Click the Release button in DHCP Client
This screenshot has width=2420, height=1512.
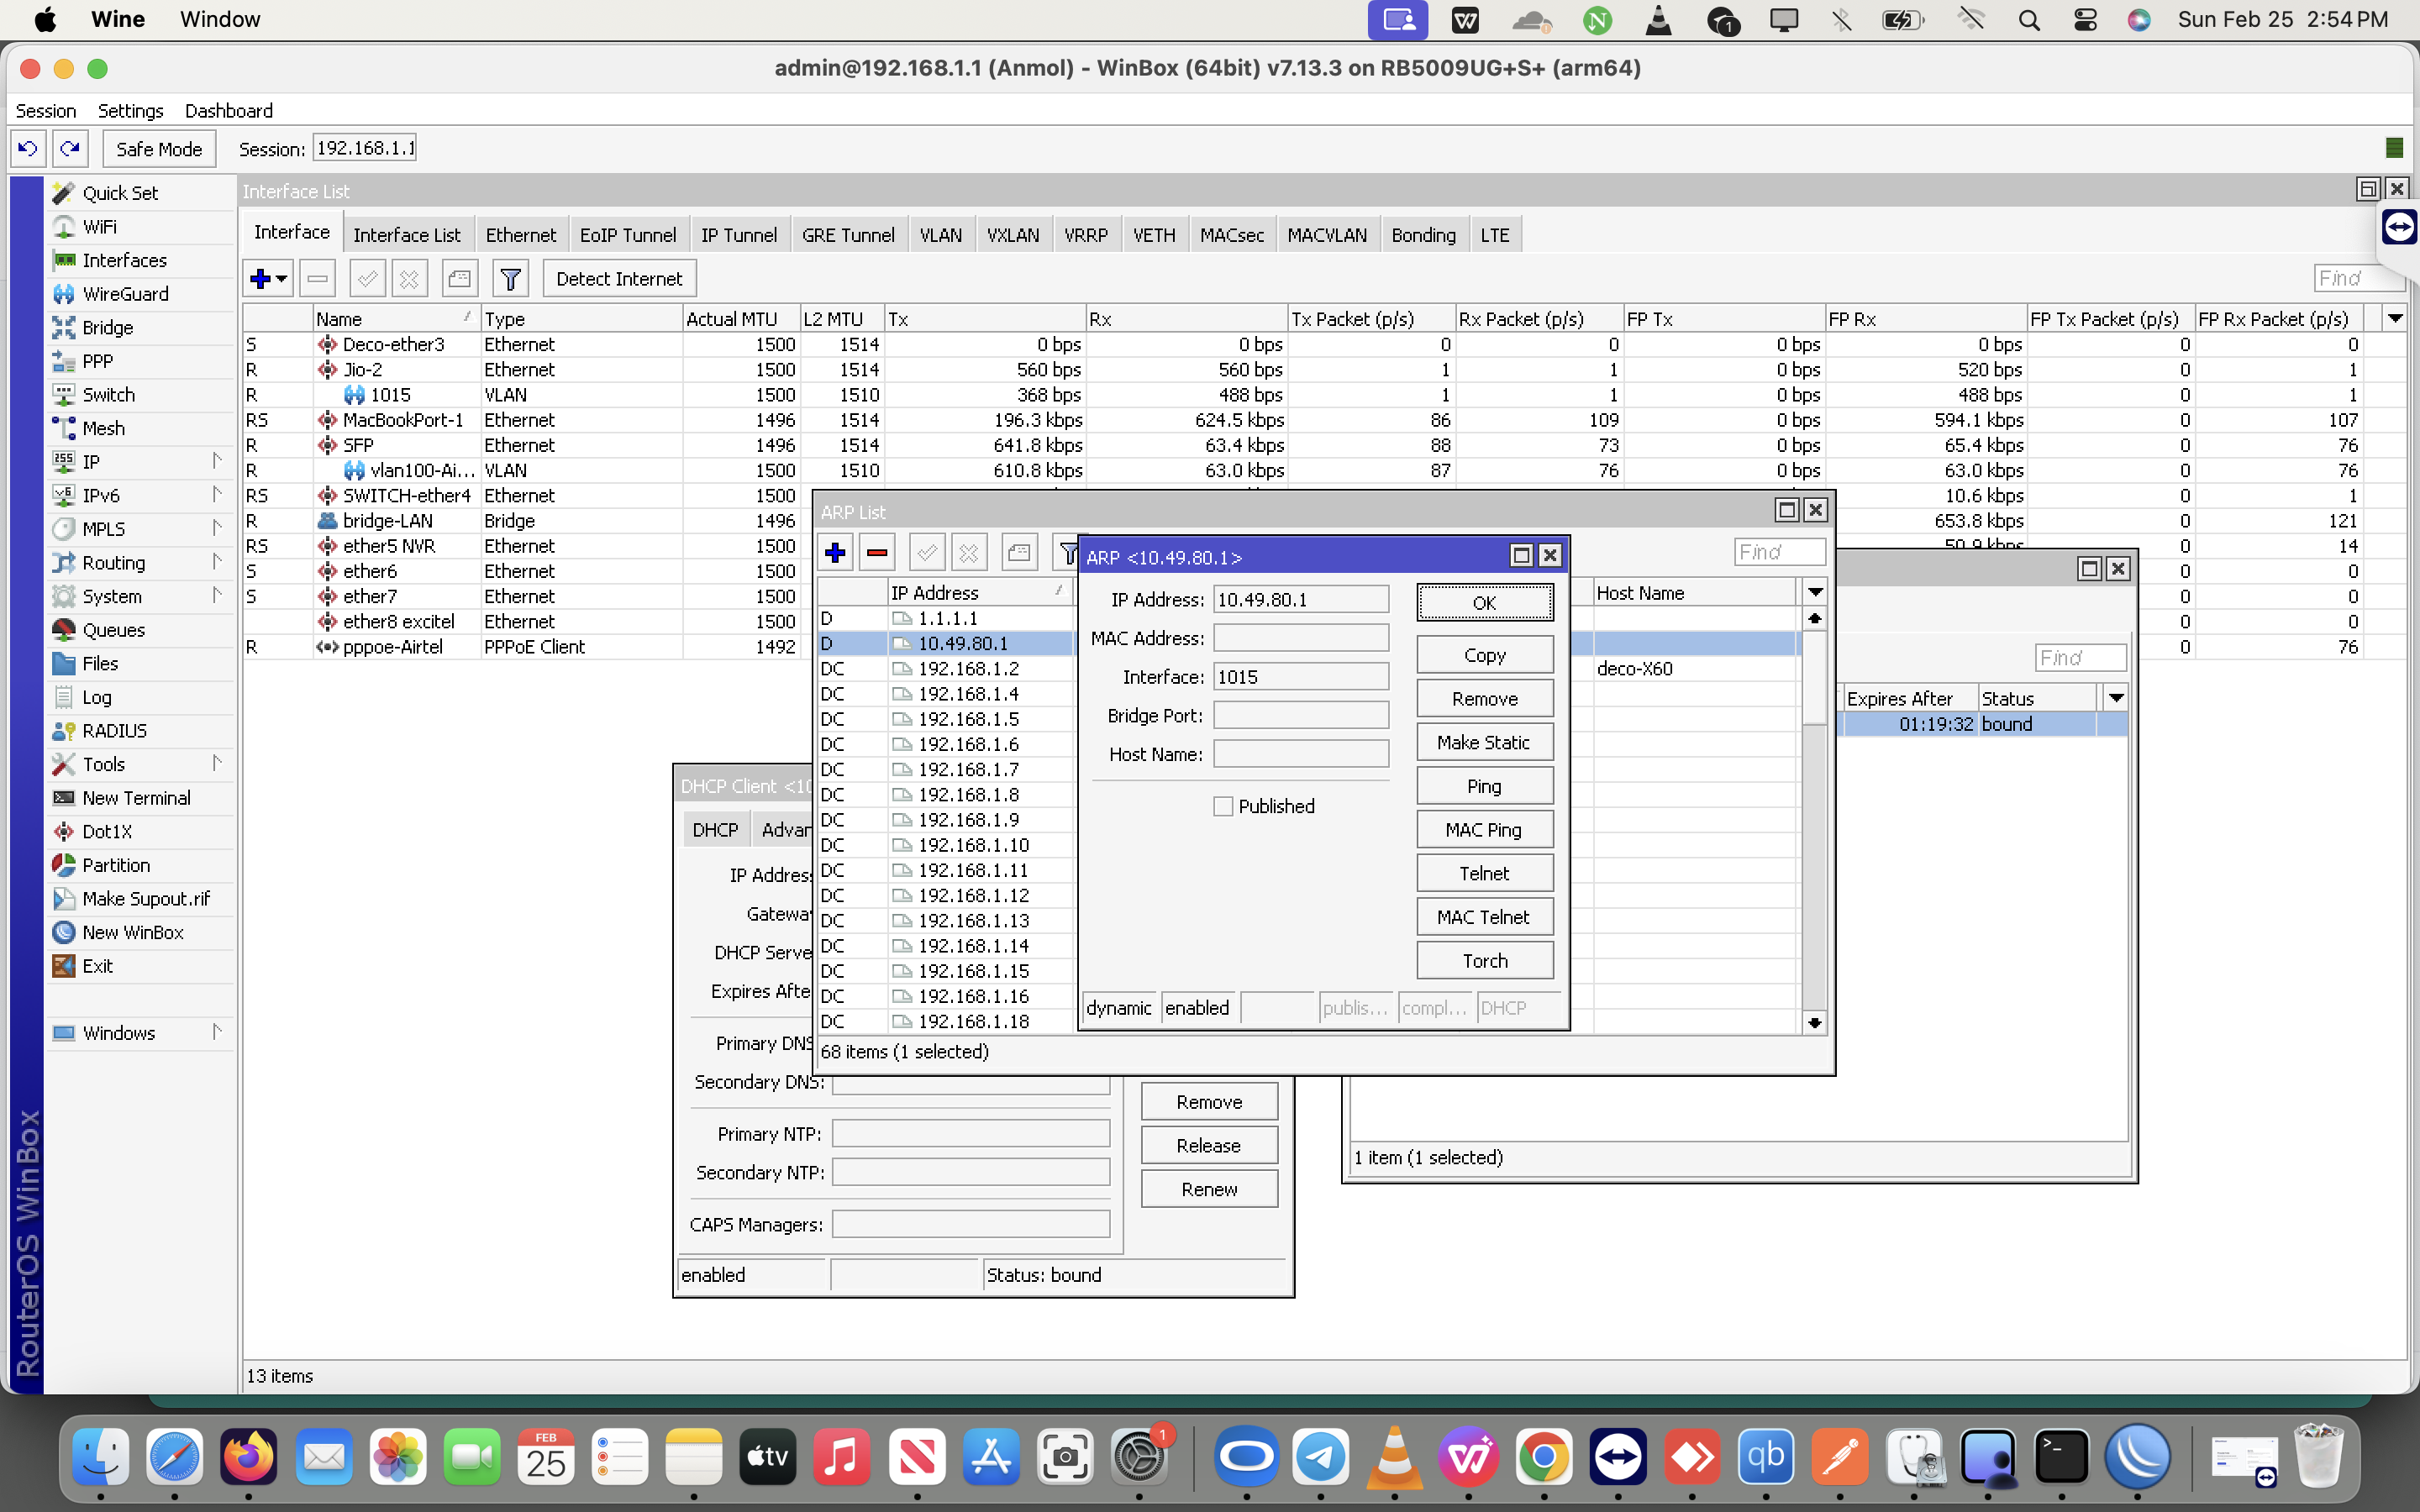tap(1210, 1146)
